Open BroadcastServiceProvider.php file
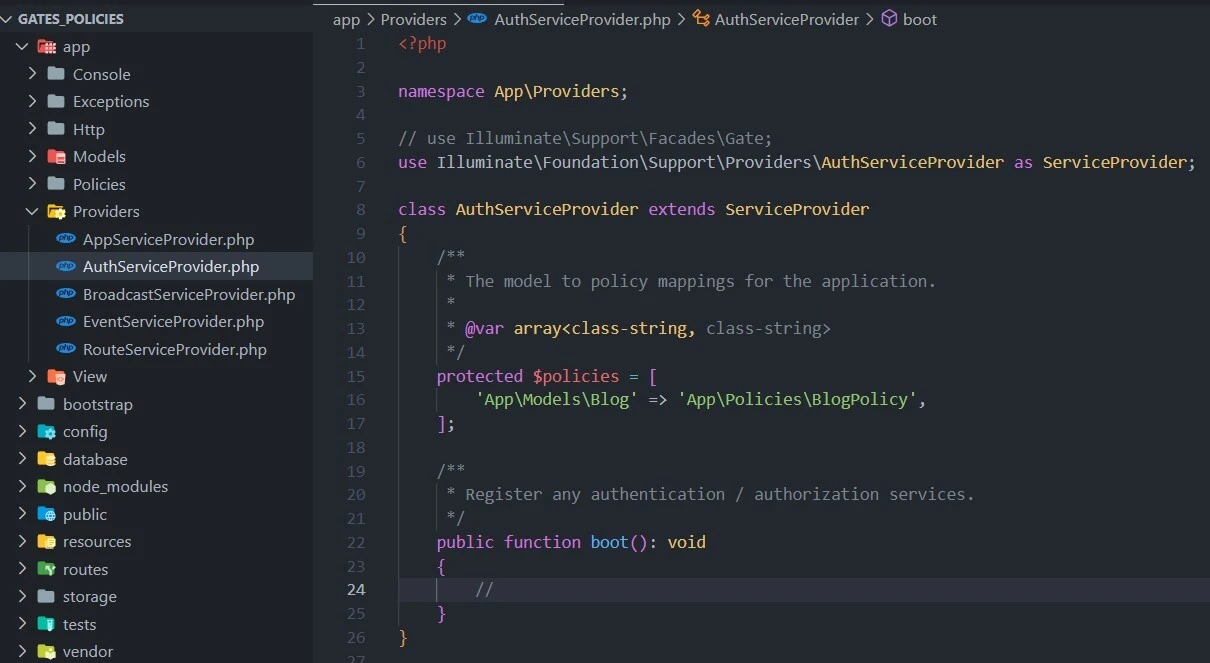Screen dimensions: 1210x663 pyautogui.click(x=189, y=295)
